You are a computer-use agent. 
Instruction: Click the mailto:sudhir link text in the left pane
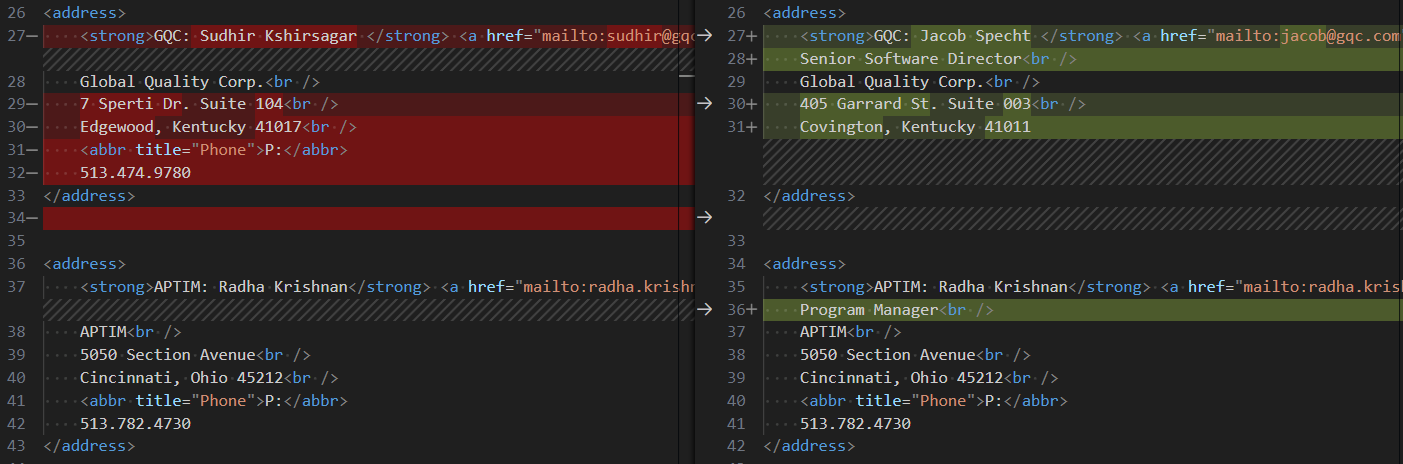point(617,36)
